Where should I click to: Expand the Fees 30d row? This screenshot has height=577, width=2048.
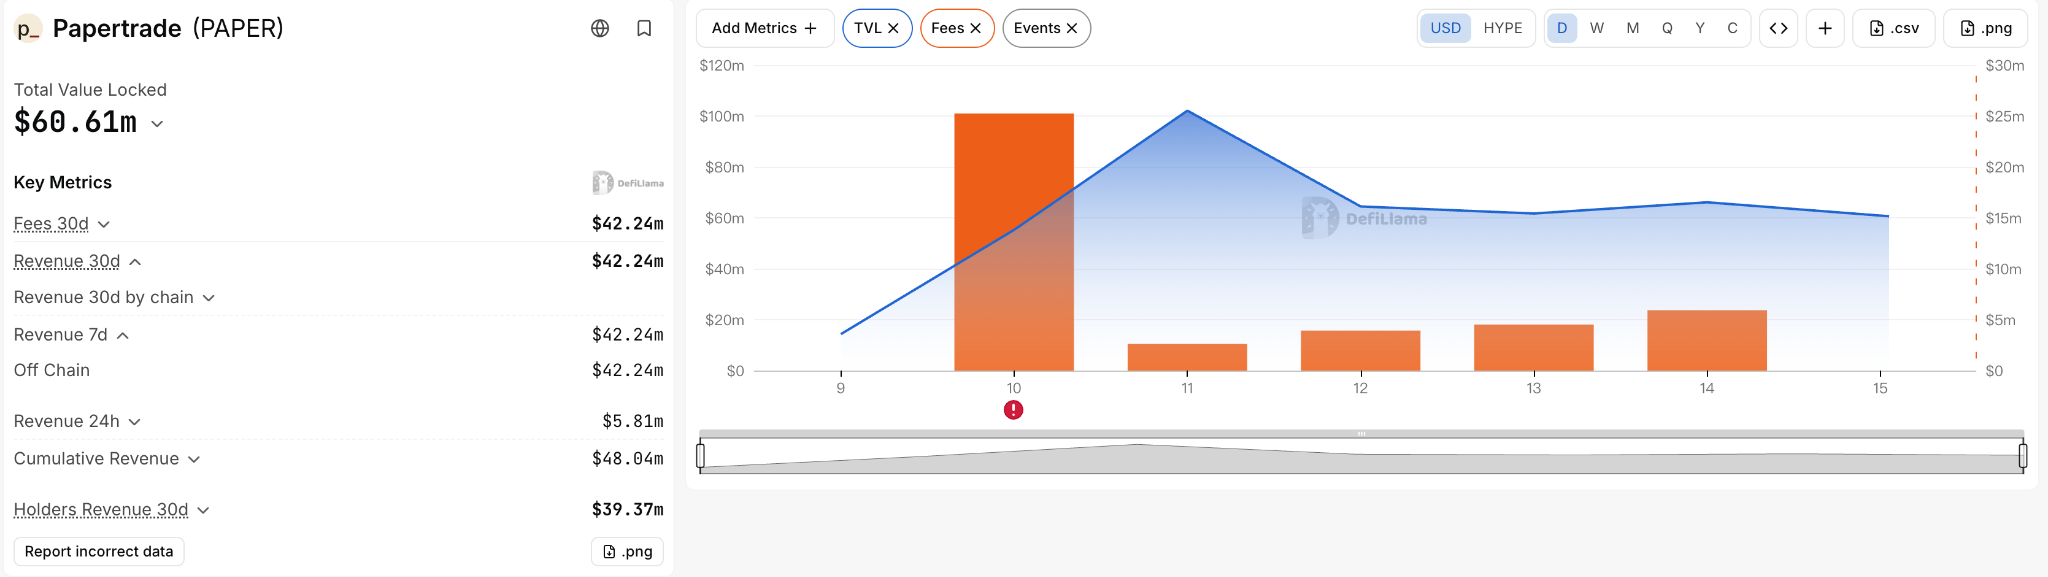tap(104, 224)
